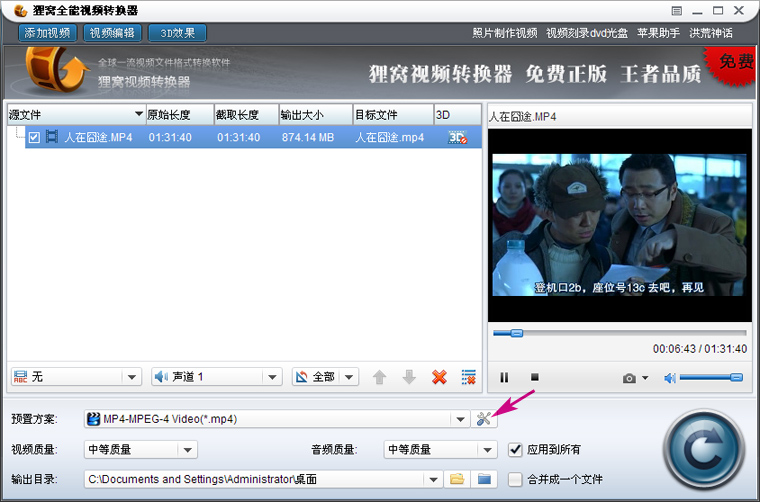Stop the video preview
Screen dimensions: 760x502
[535, 376]
